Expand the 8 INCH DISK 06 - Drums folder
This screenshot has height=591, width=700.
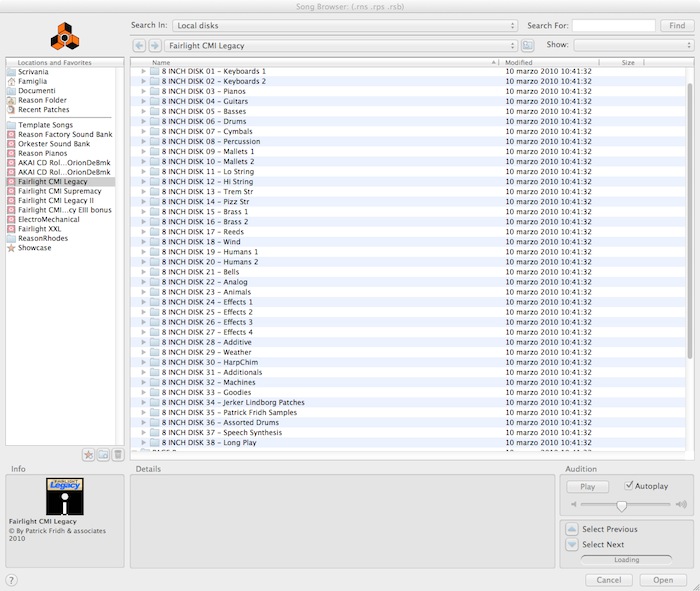pos(144,122)
